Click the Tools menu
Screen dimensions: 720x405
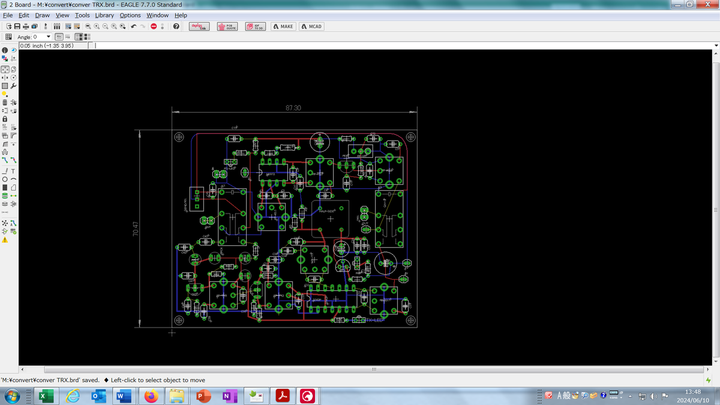82,16
